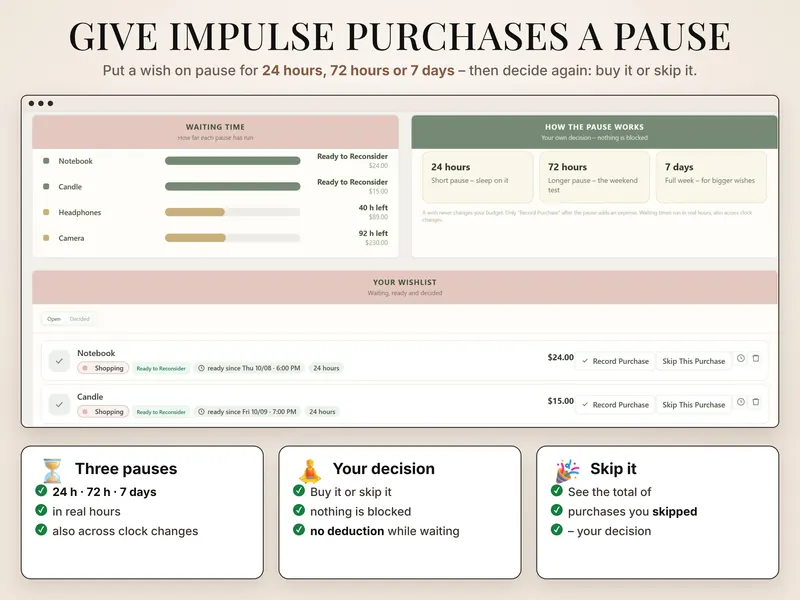
Task: Click green checkmark next to 'nothing is blocked'
Action: pos(299,510)
